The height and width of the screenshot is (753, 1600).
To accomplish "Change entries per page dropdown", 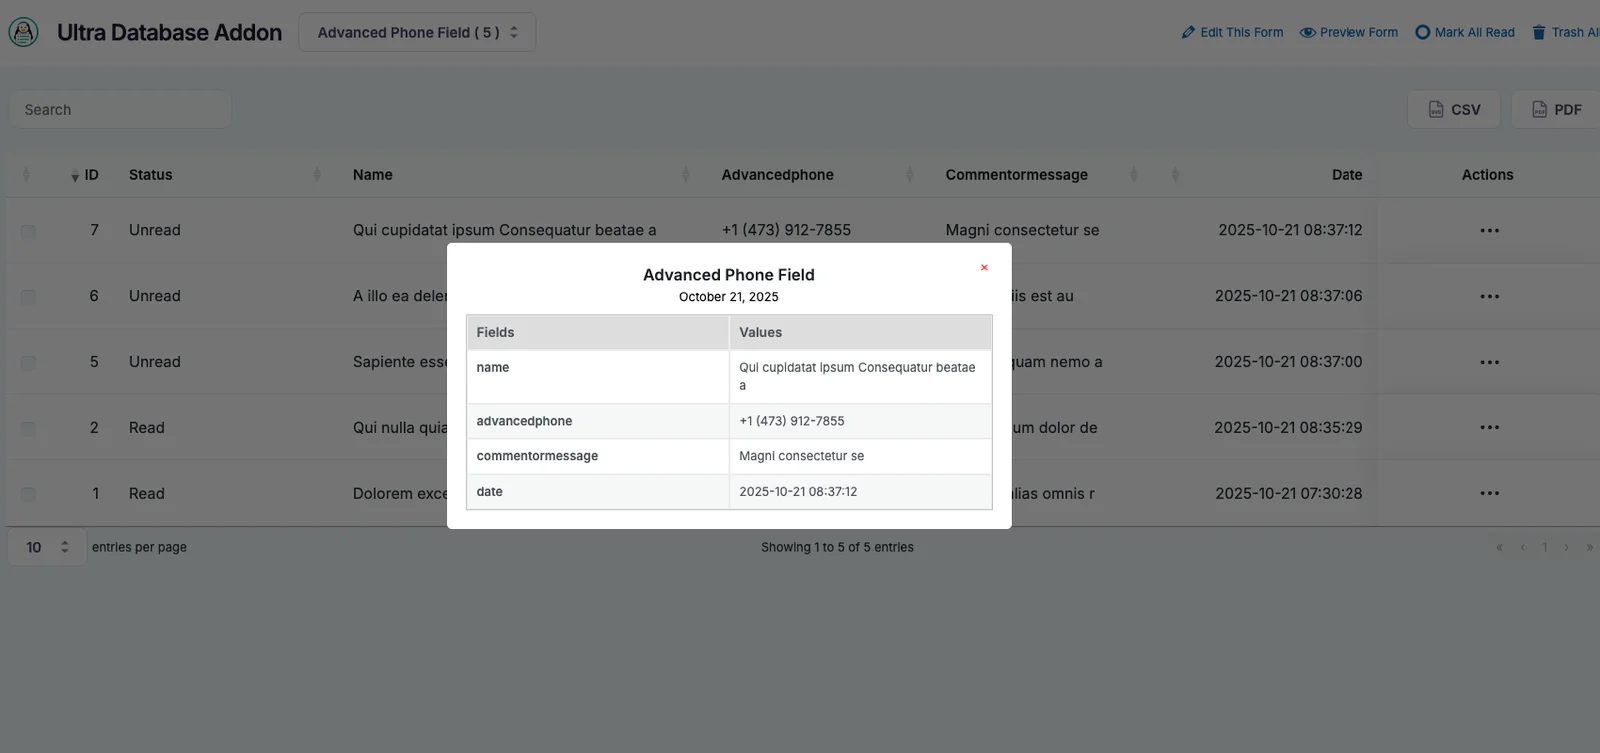I will click(47, 547).
